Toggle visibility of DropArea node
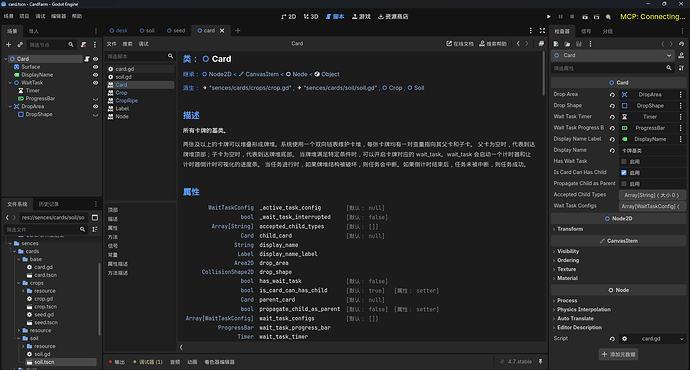This screenshot has height=370, width=690. [x=95, y=106]
